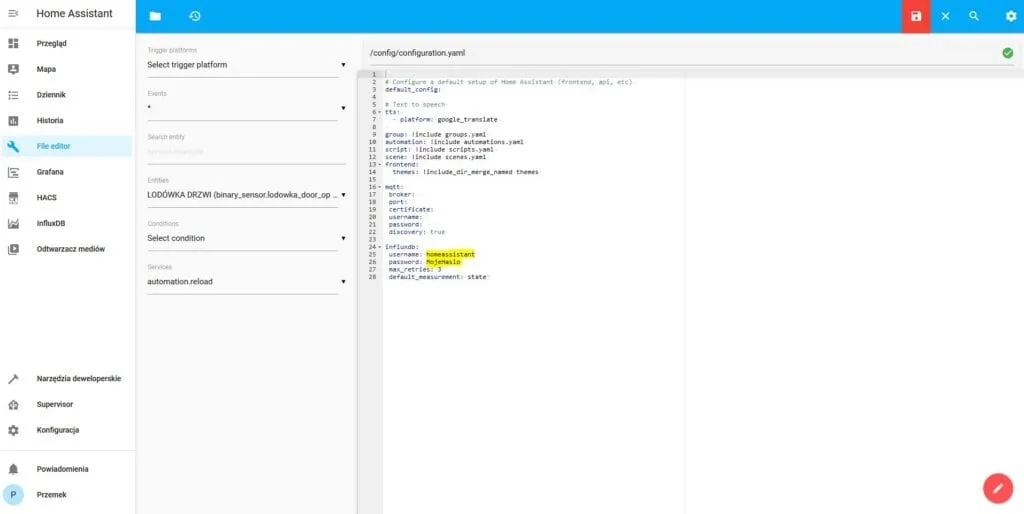
Task: Open the Events dropdown
Action: point(246,108)
